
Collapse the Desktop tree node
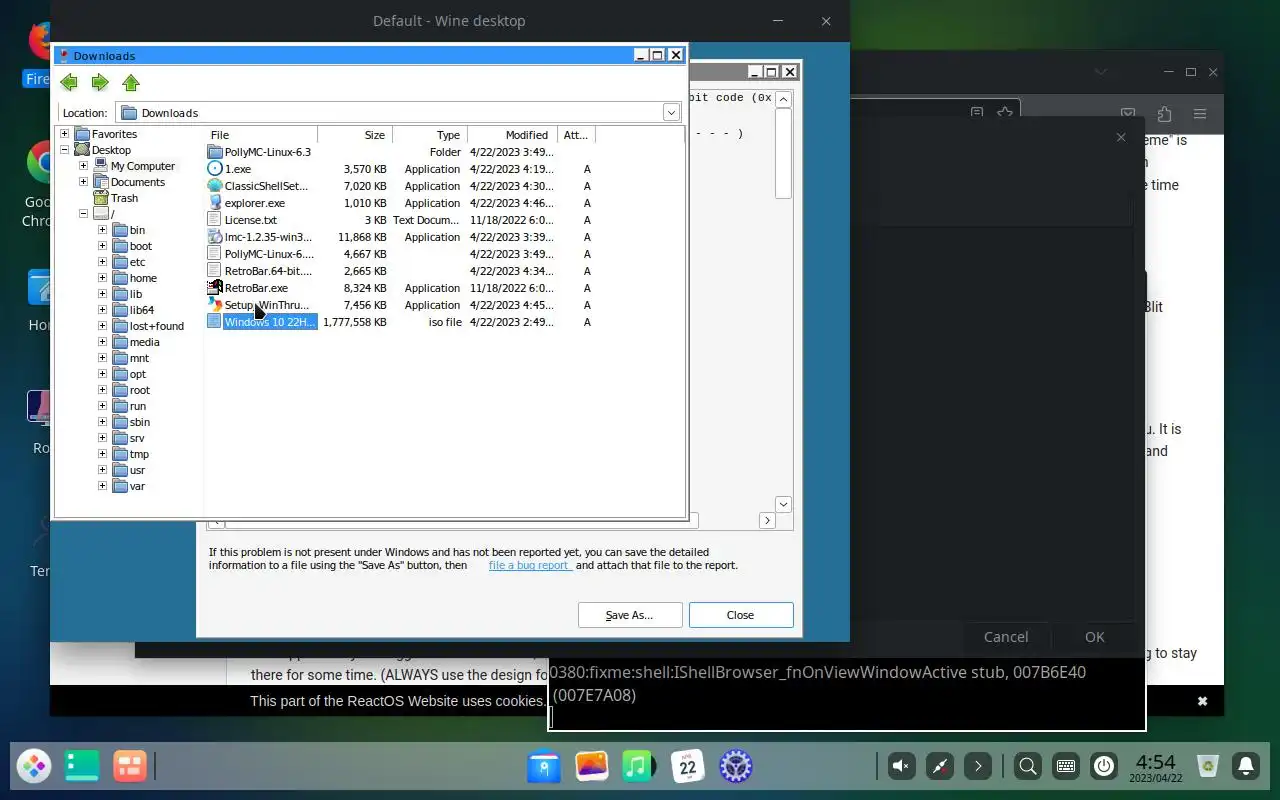[65, 150]
